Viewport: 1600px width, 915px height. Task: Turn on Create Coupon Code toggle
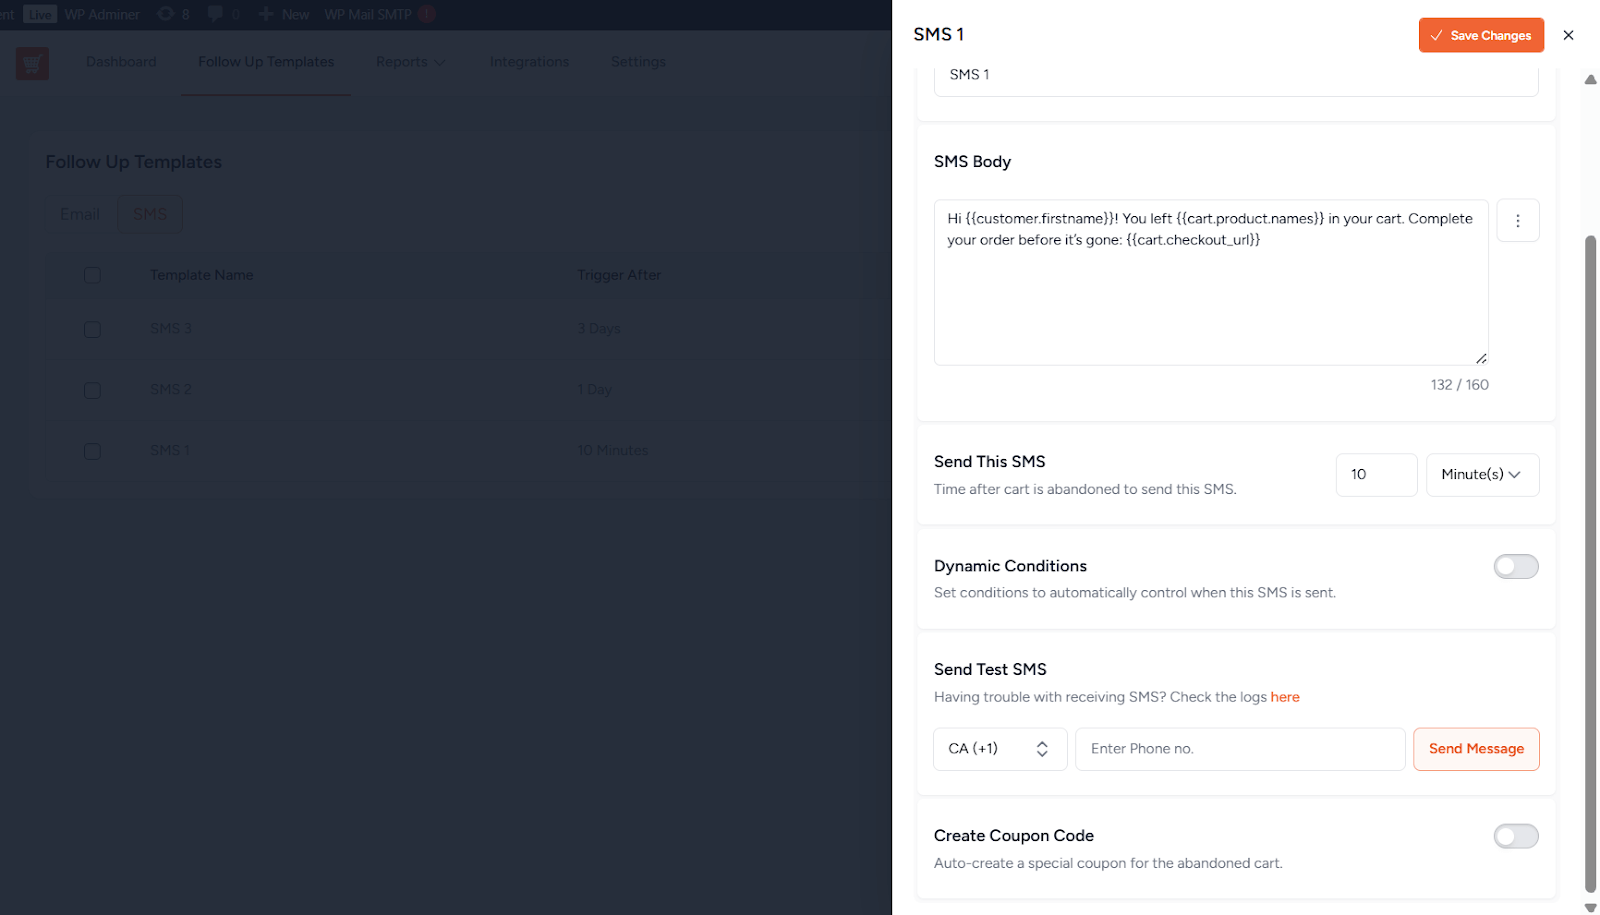point(1515,836)
